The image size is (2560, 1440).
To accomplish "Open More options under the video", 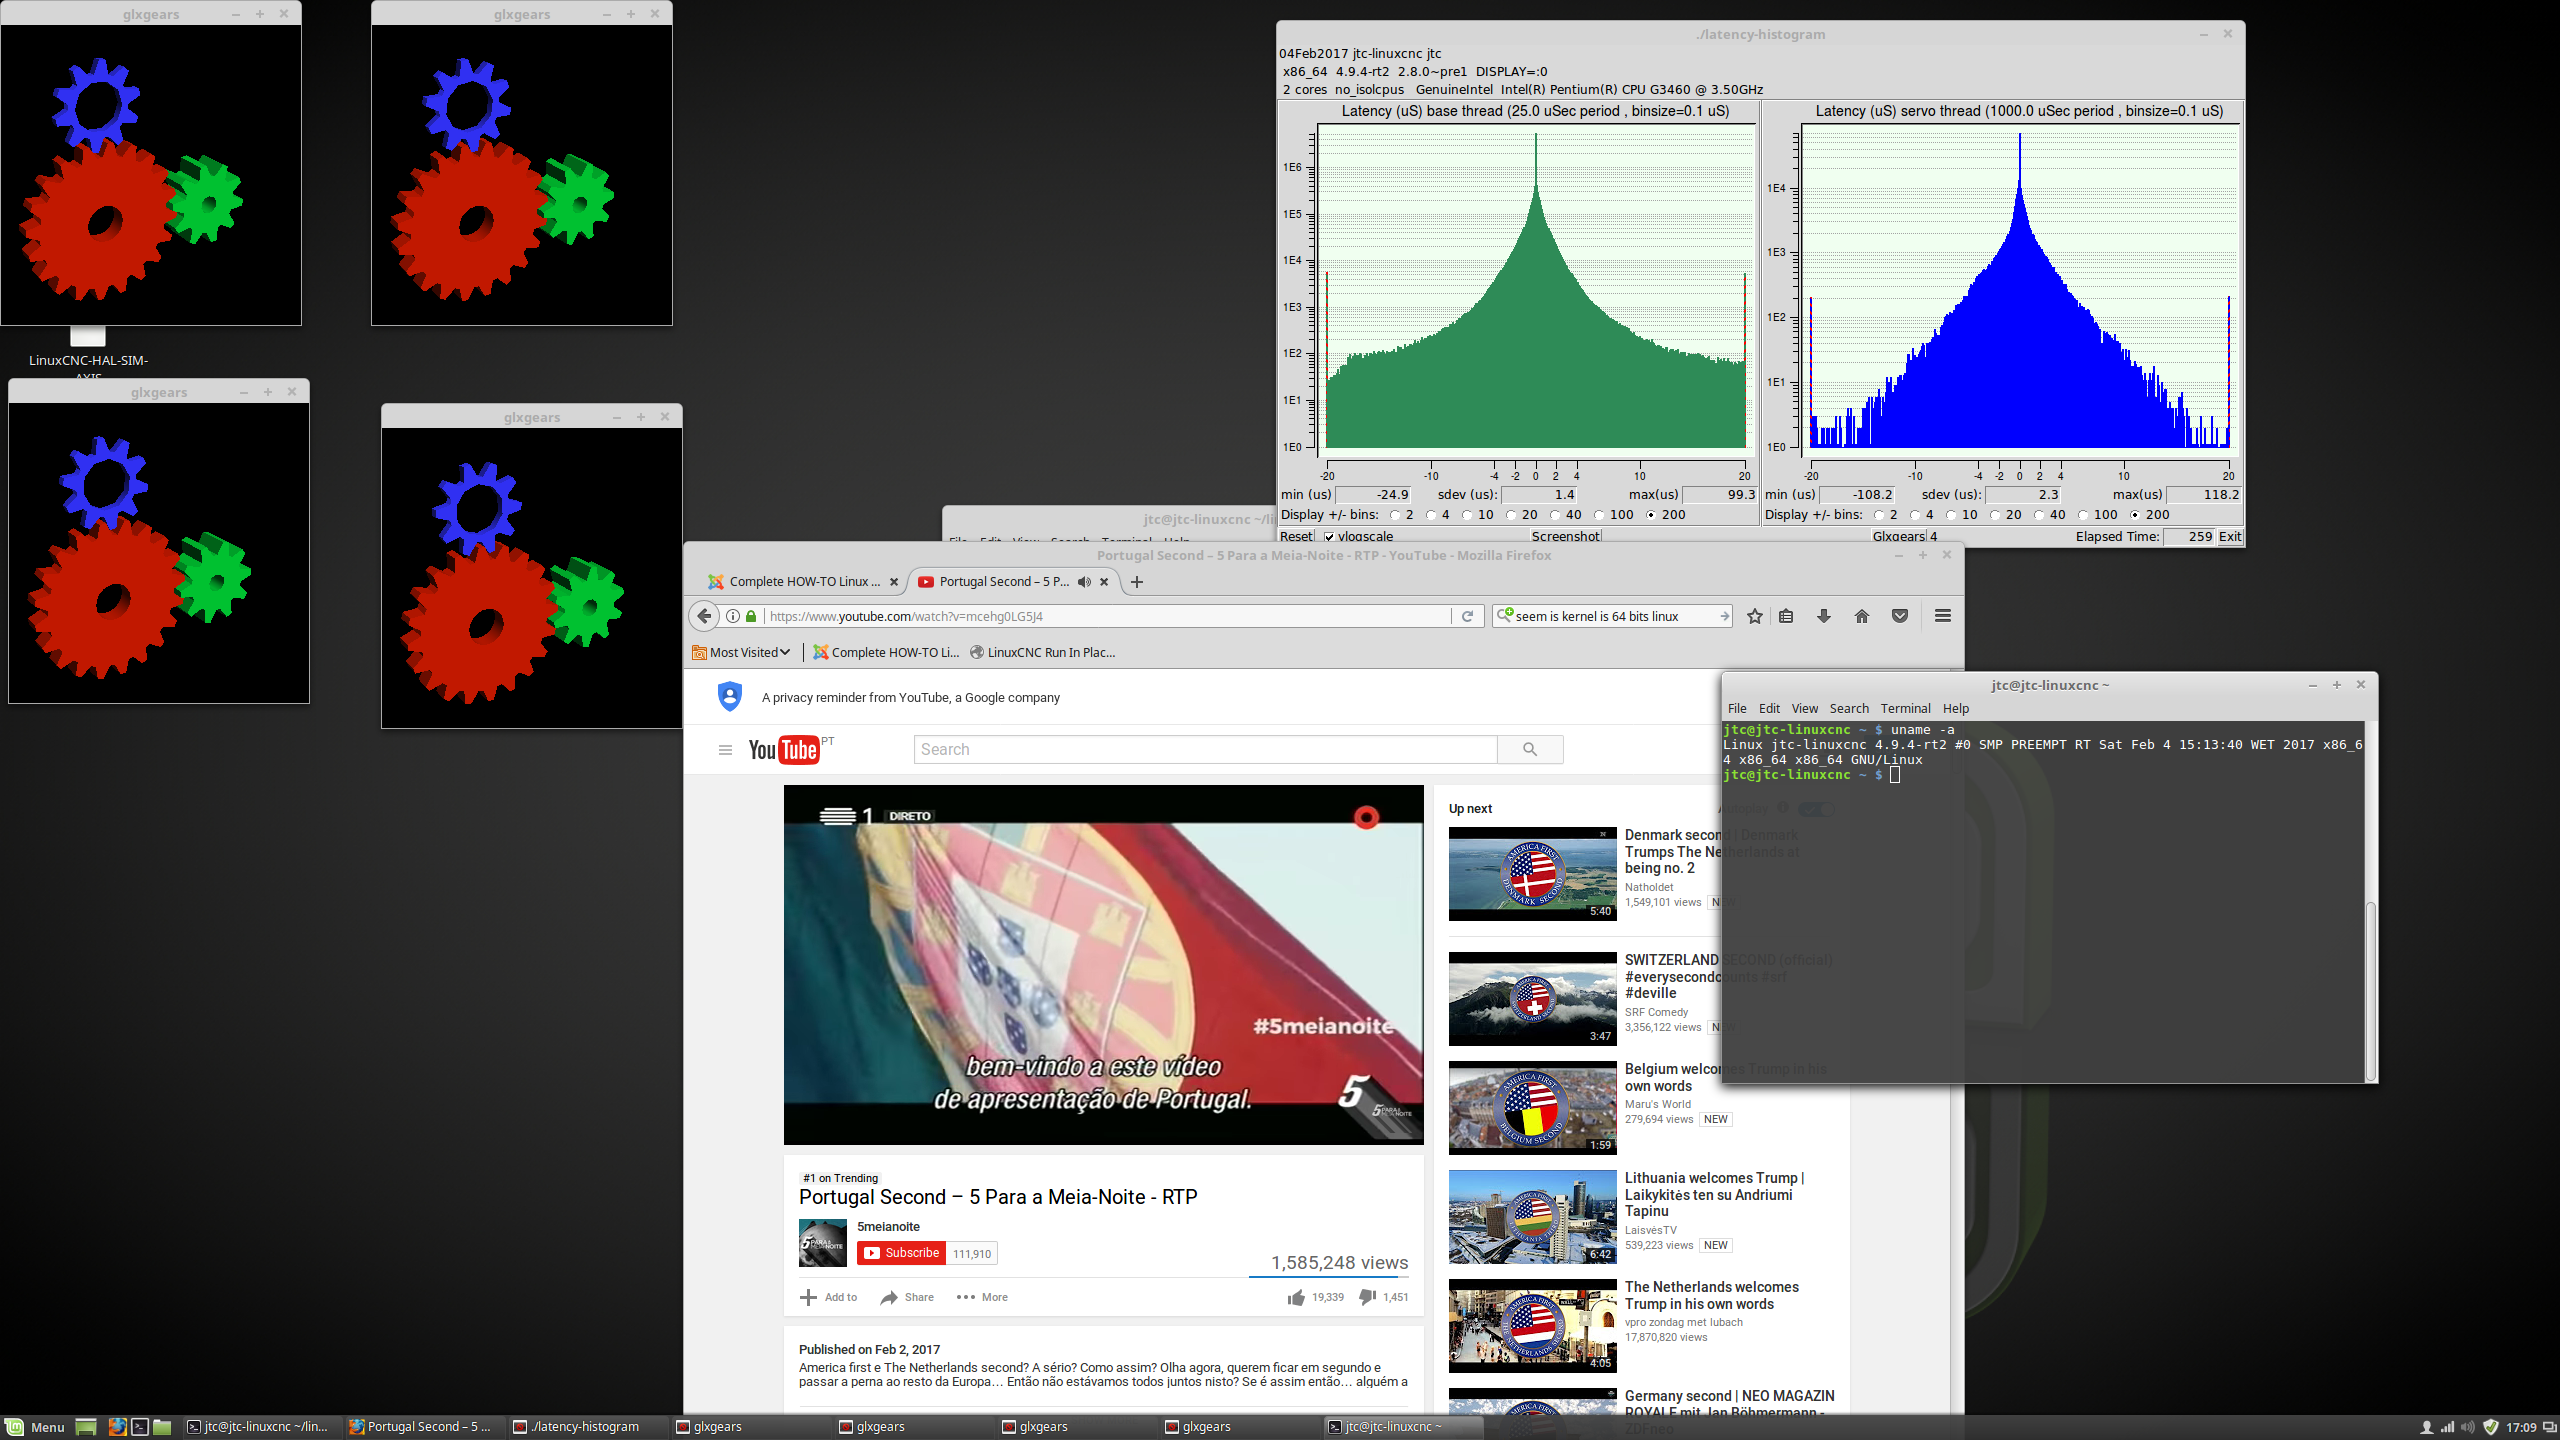I will click(x=982, y=1297).
